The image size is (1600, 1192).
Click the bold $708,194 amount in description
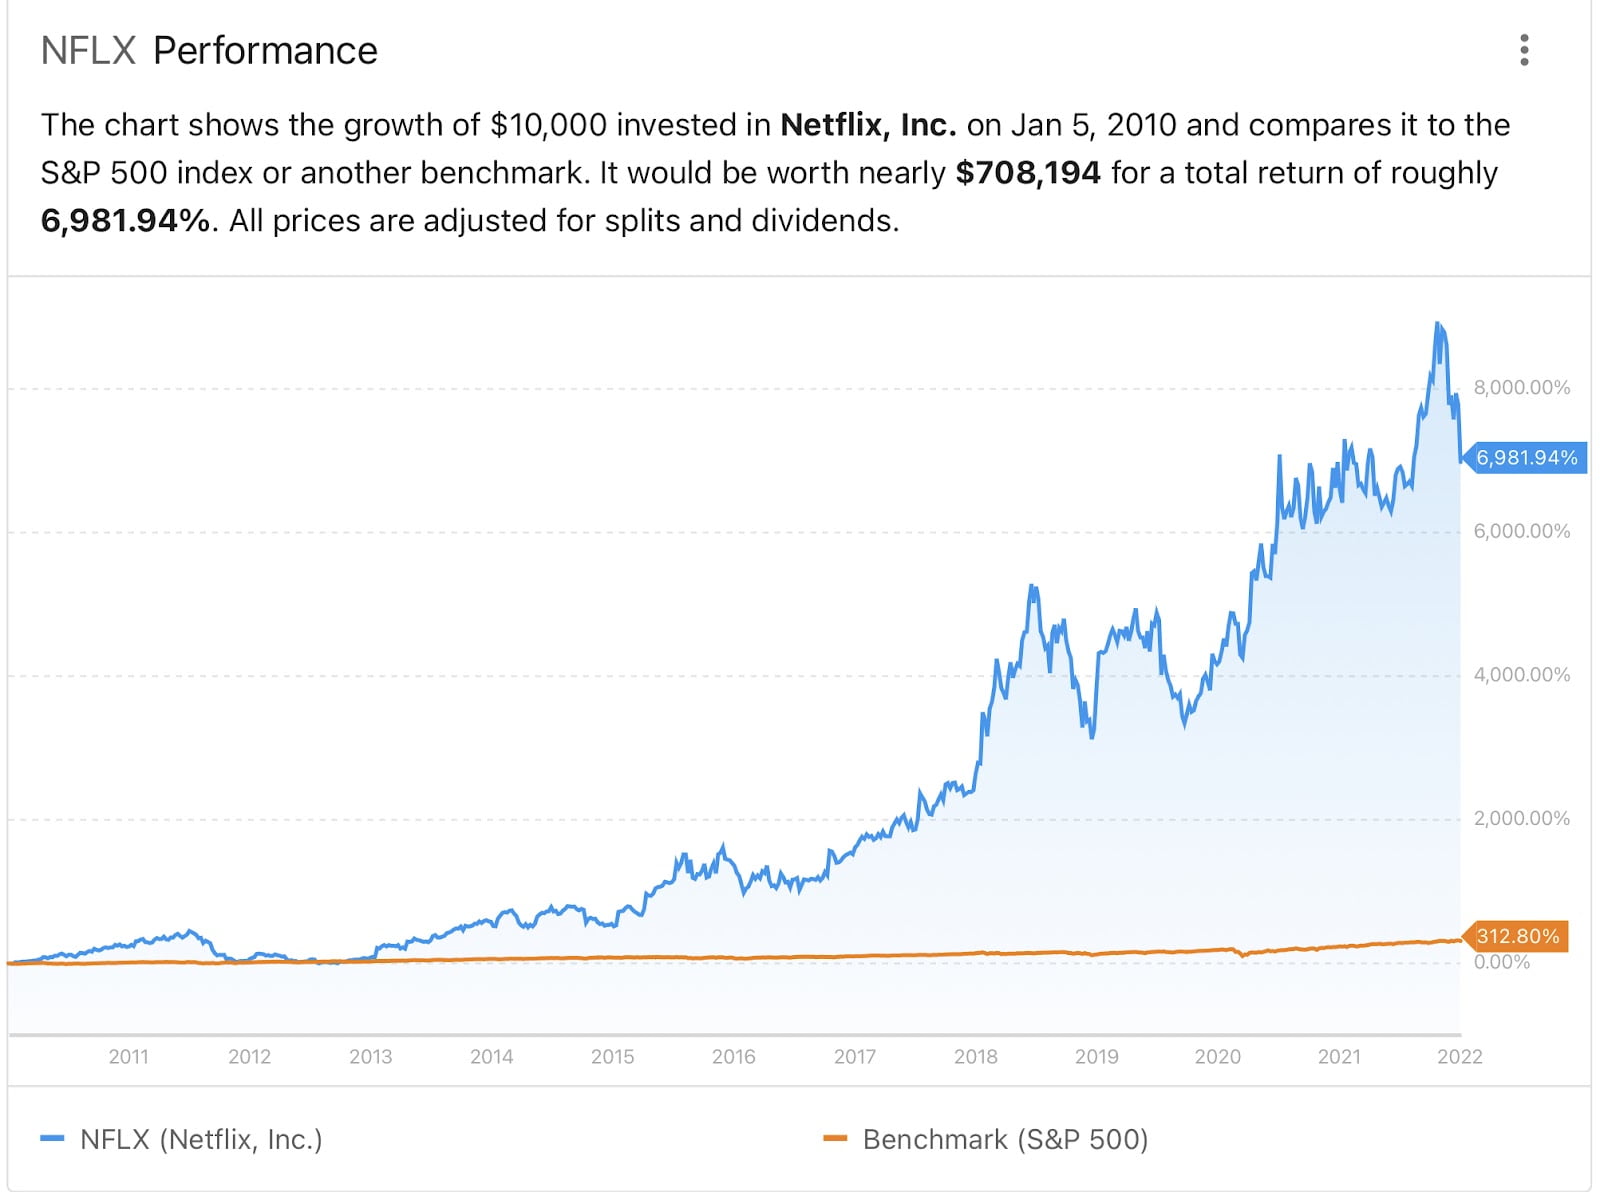click(1028, 173)
